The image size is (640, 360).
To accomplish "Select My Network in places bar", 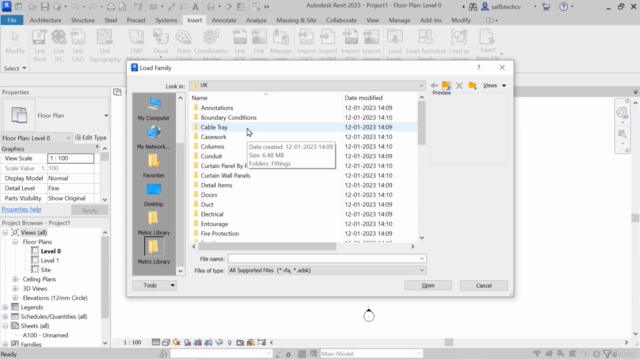I will click(x=153, y=137).
